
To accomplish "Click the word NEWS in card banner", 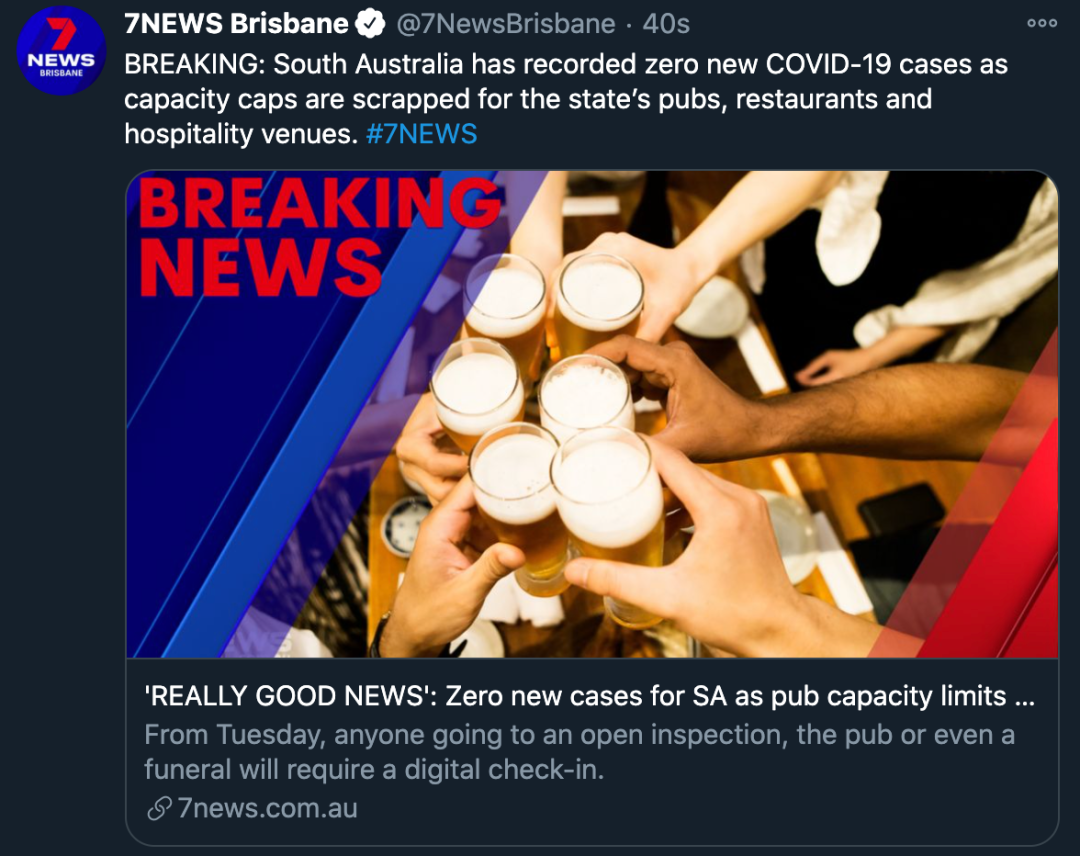I will point(260,268).
